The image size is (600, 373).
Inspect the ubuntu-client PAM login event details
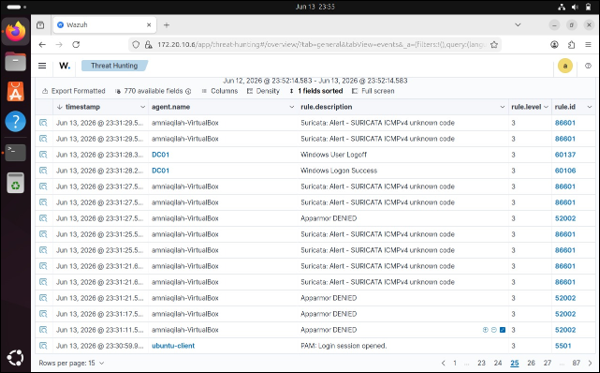43,346
